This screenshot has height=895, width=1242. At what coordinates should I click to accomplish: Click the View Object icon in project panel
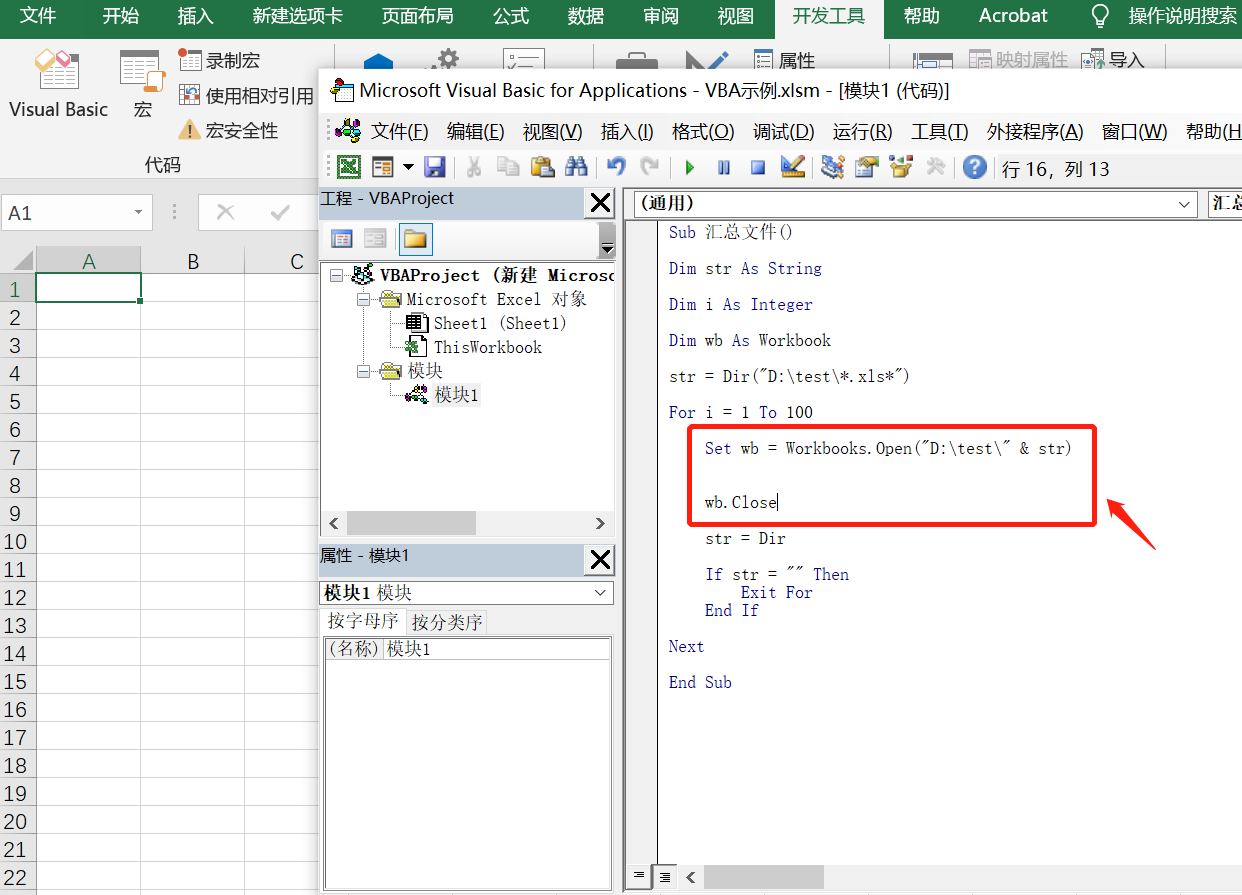pyautogui.click(x=375, y=239)
